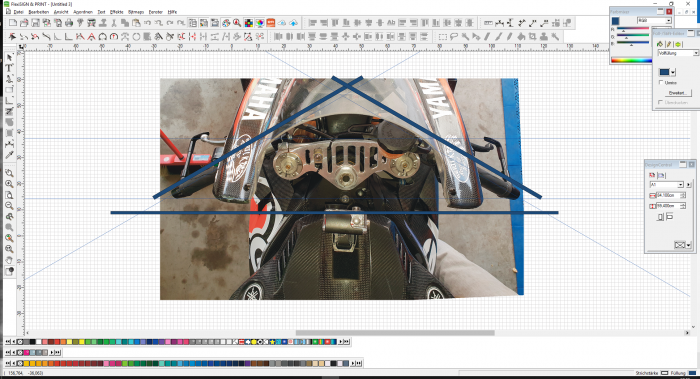The height and width of the screenshot is (379, 700).
Task: Click the Füllung swatch in status bar
Action: [x=692, y=373]
